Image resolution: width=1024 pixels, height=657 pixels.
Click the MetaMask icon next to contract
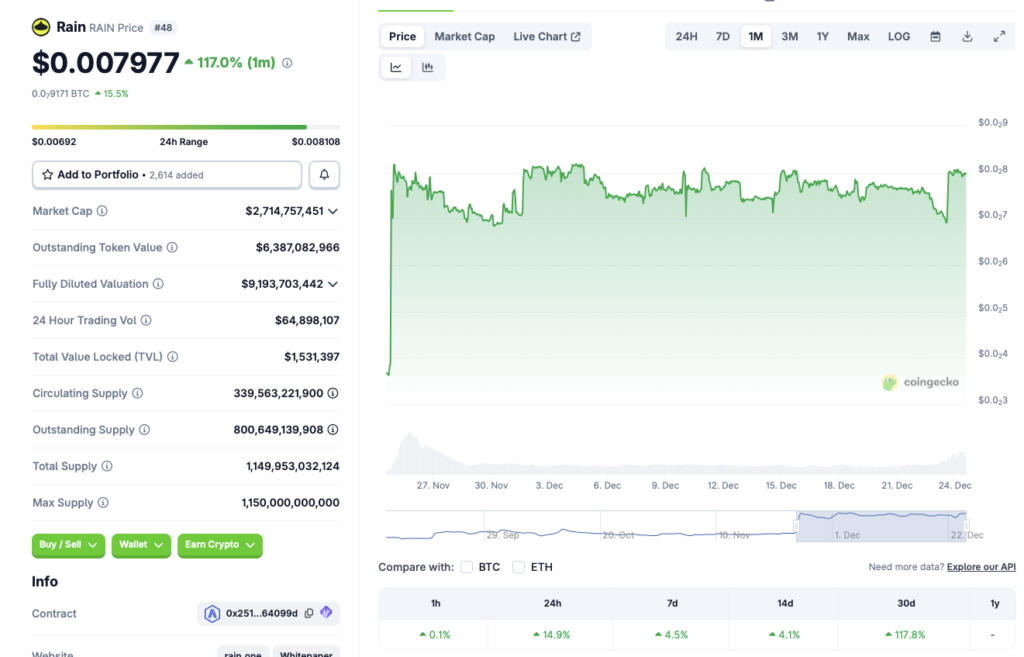point(326,612)
